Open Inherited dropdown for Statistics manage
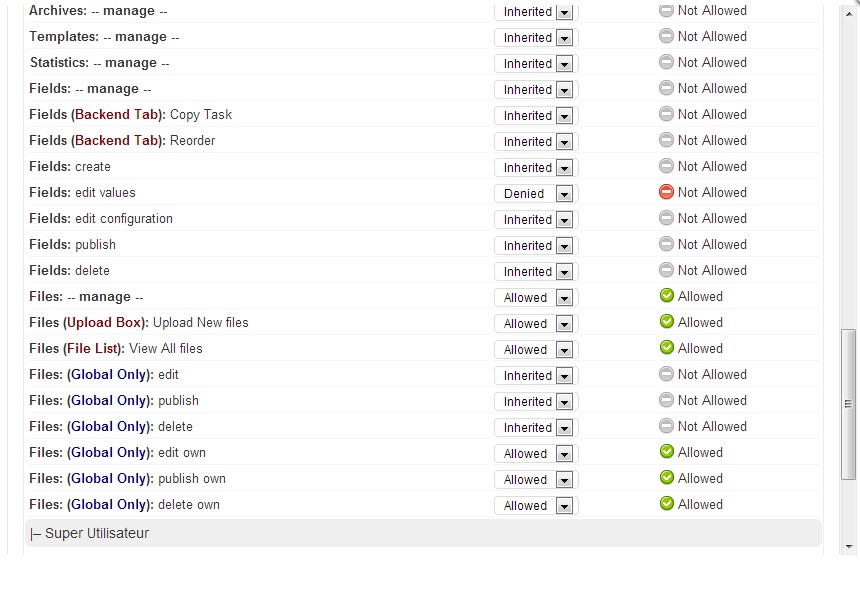 [x=536, y=63]
